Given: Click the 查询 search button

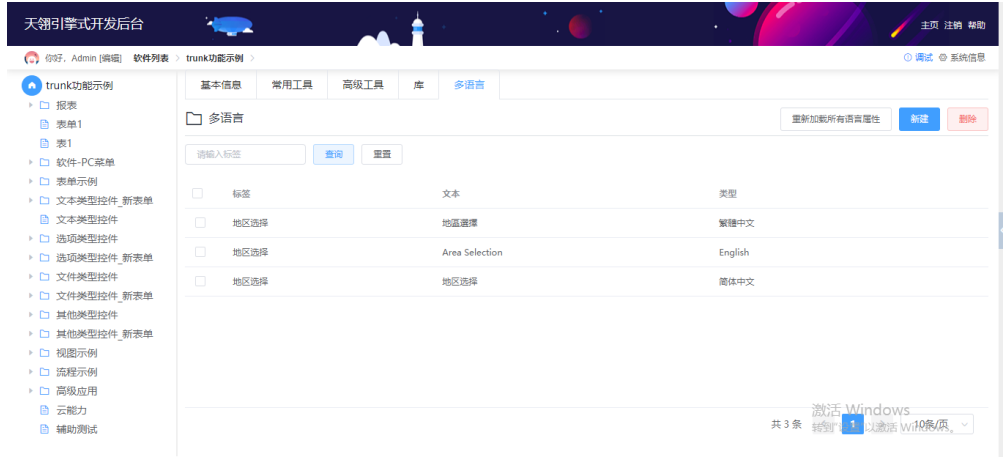Looking at the screenshot, I should (x=333, y=154).
